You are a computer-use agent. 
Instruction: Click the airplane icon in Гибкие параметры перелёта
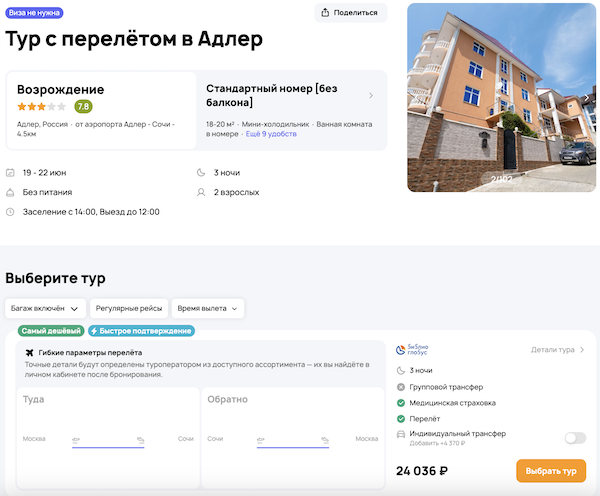click(x=29, y=353)
